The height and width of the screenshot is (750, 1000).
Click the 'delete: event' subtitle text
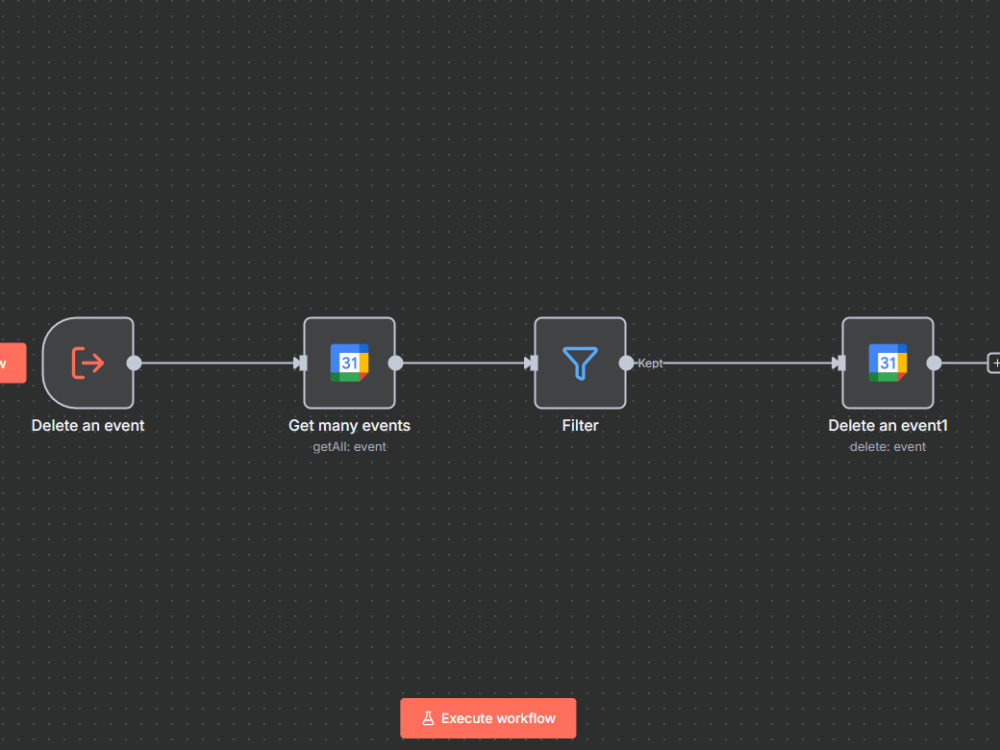[888, 446]
